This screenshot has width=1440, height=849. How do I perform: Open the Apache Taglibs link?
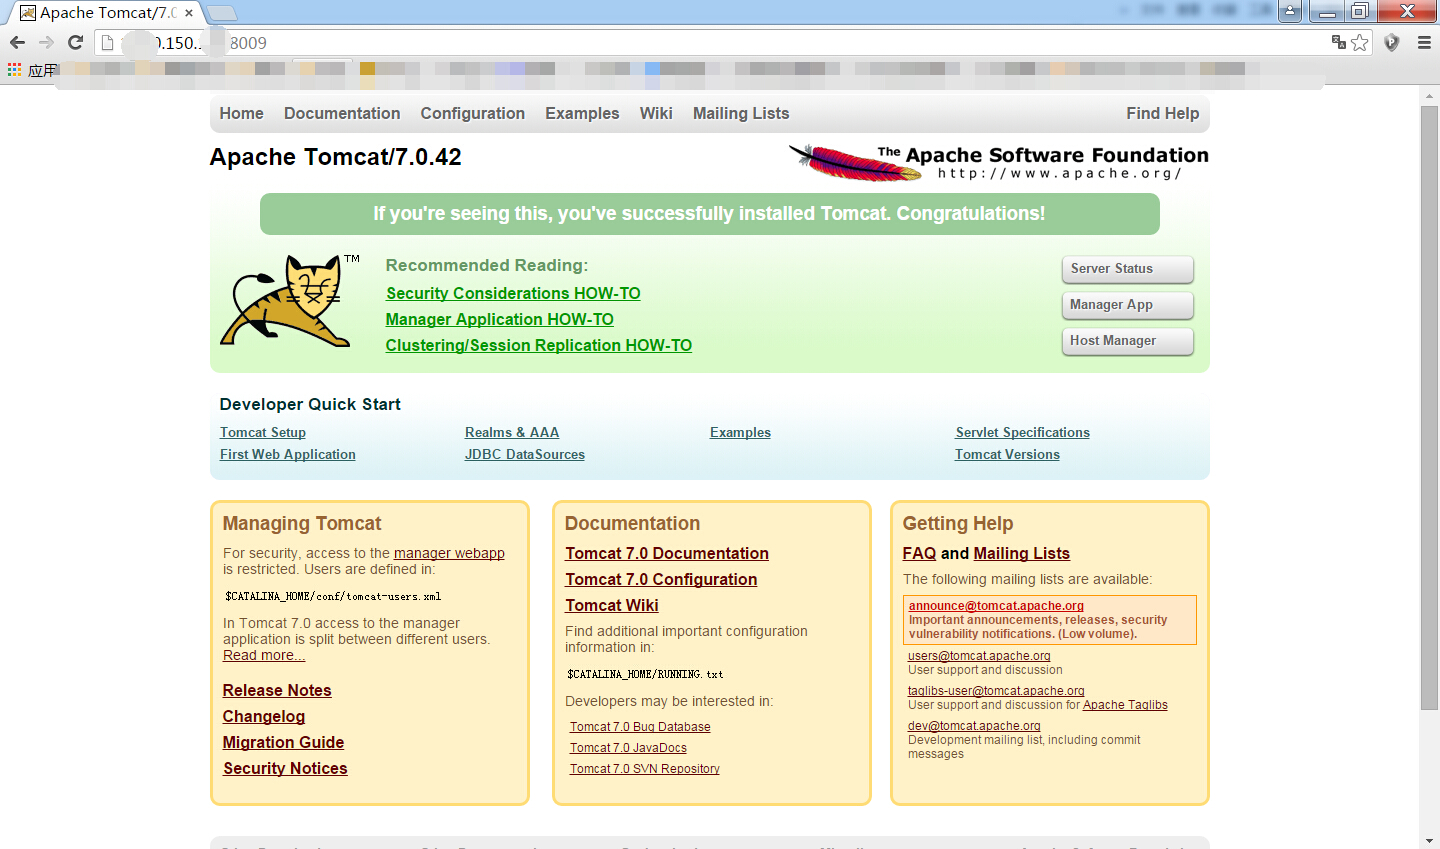click(x=1125, y=705)
